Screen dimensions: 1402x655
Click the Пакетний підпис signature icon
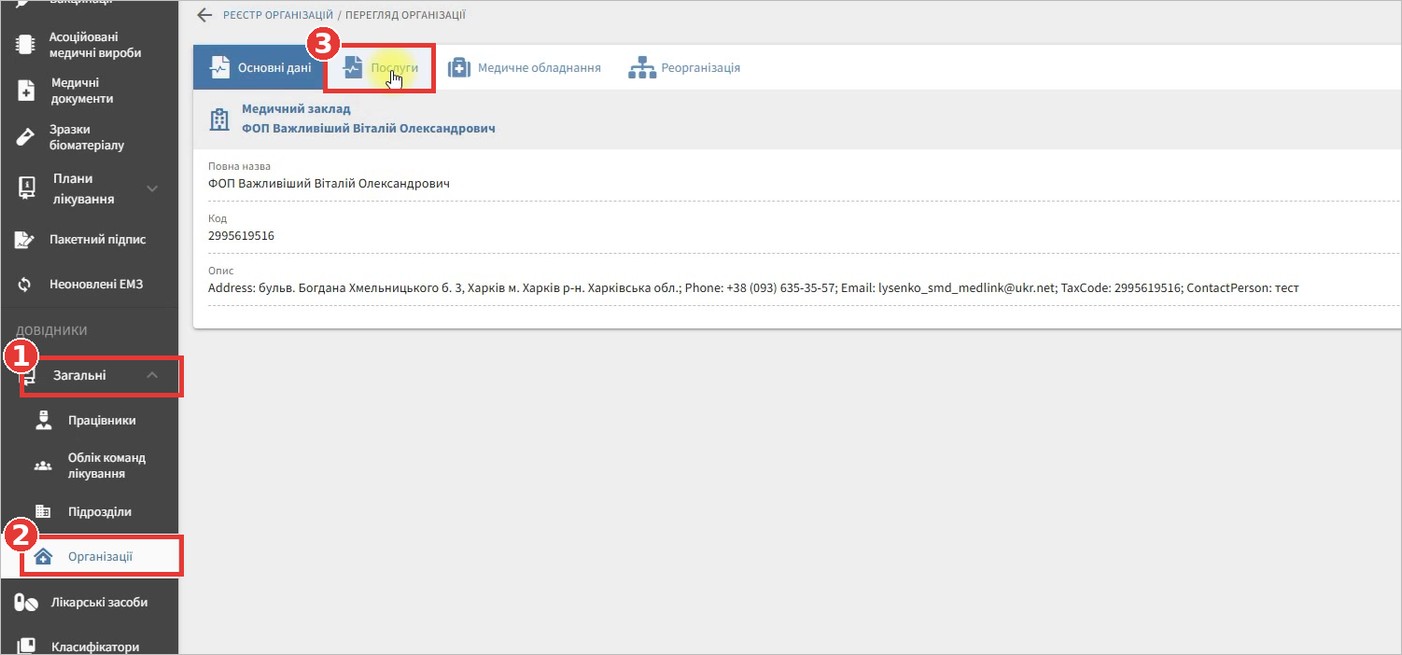click(x=26, y=240)
